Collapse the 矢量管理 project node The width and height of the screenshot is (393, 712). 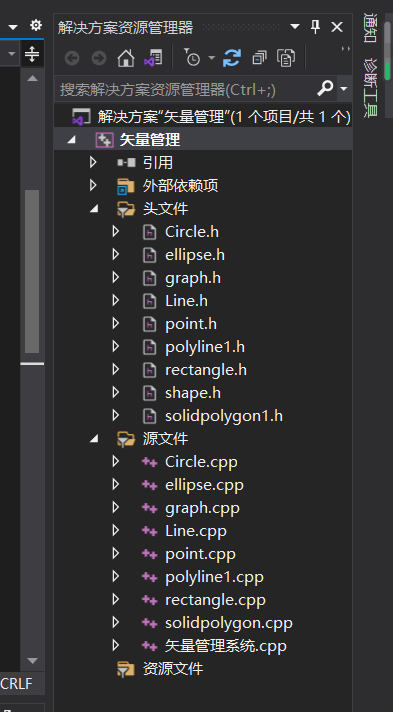tap(71, 140)
